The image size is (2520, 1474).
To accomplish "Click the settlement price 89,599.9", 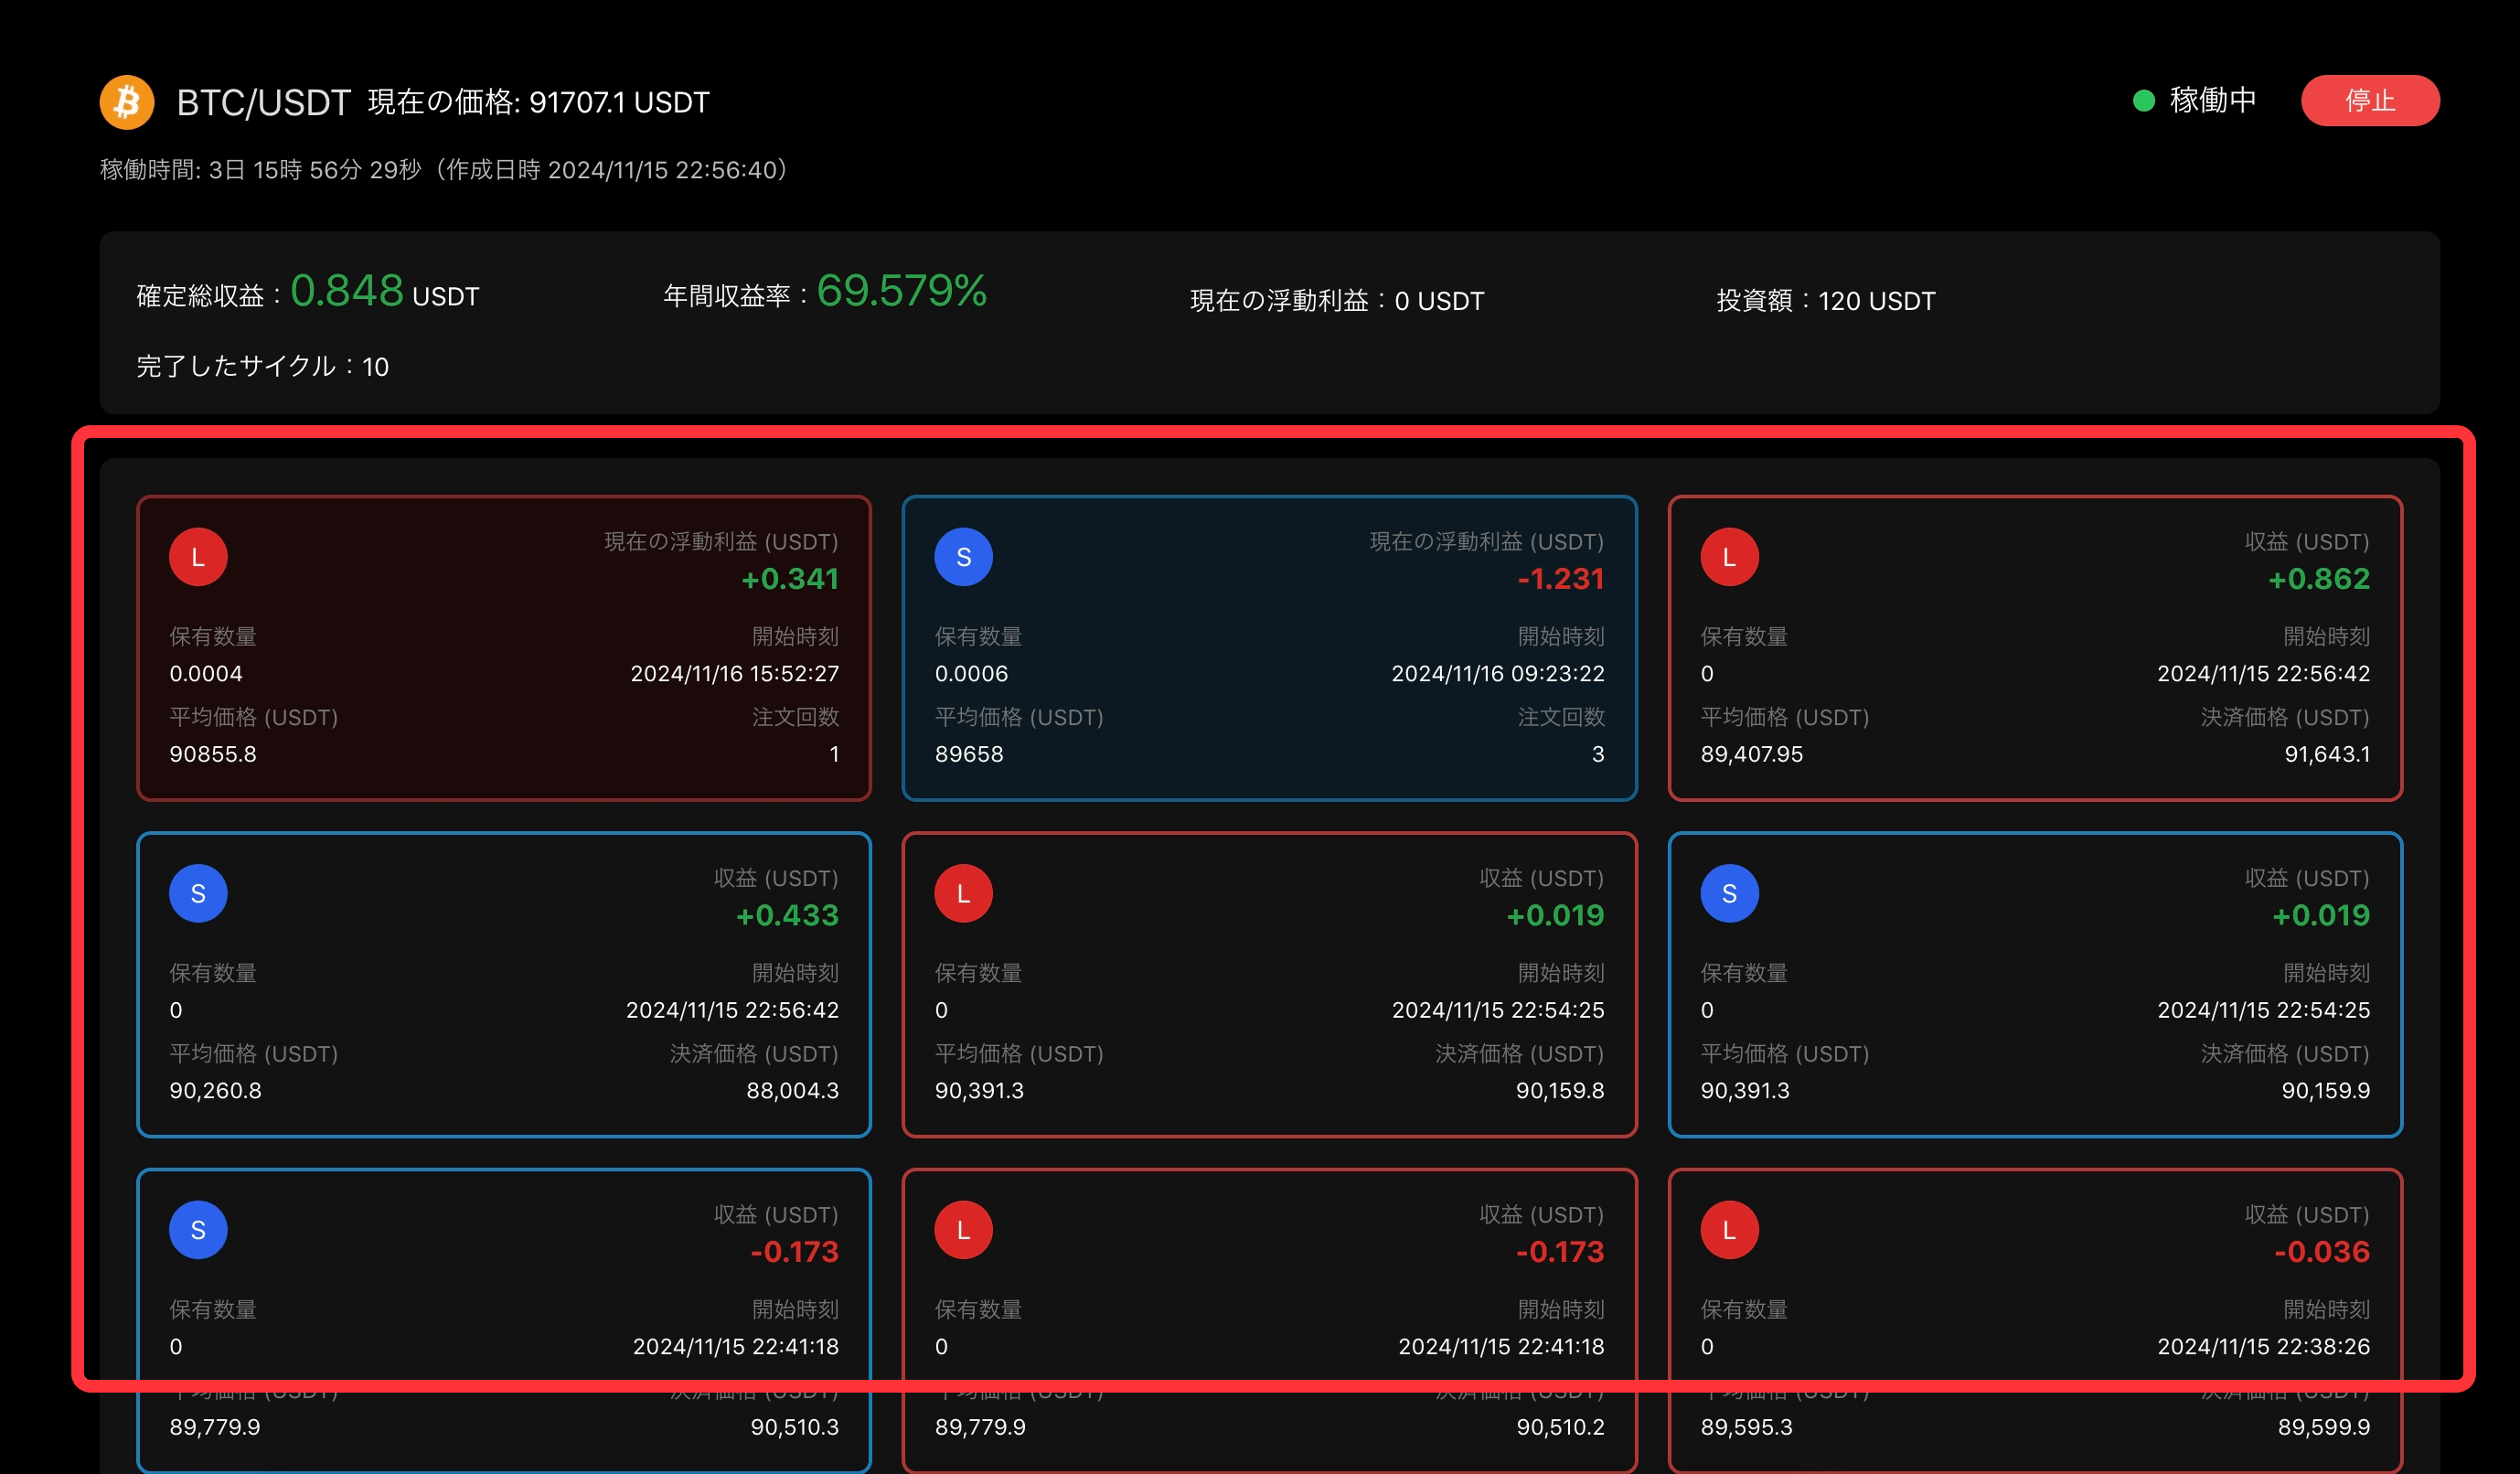I will (2324, 1427).
